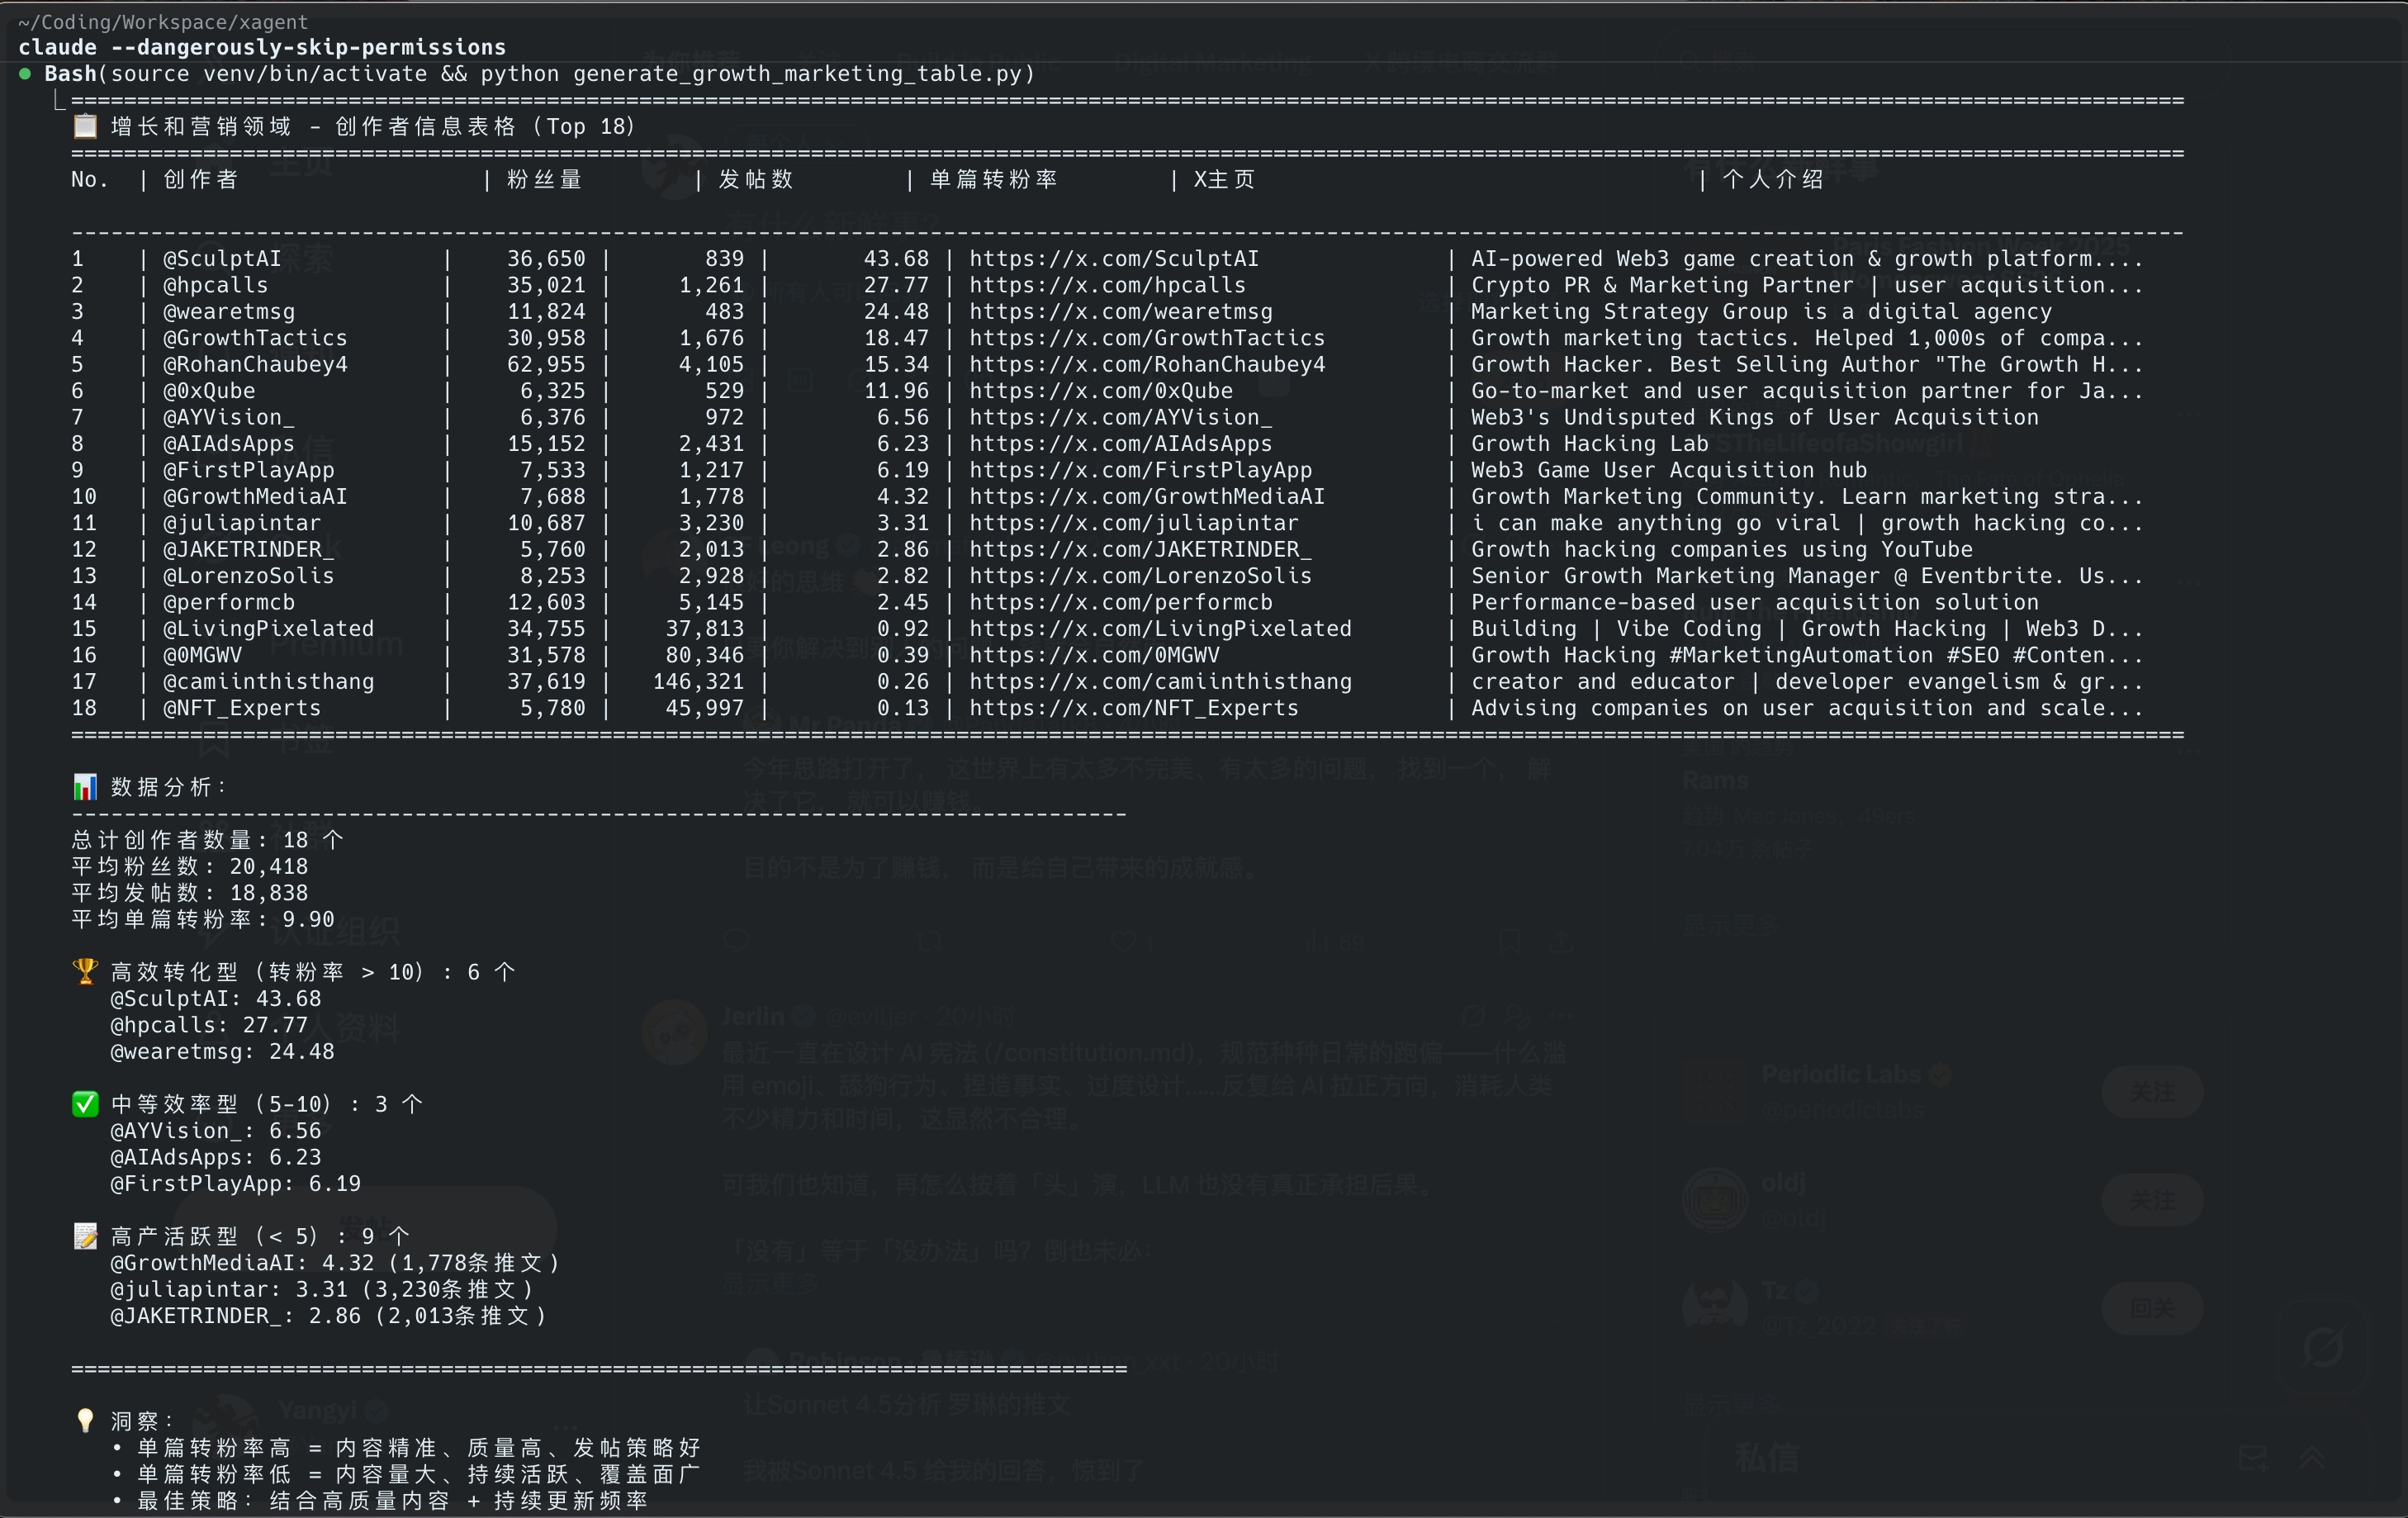Open the https://x.com/RohanChaubey4 URL
This screenshot has width=2408, height=1518.
pyautogui.click(x=1146, y=364)
